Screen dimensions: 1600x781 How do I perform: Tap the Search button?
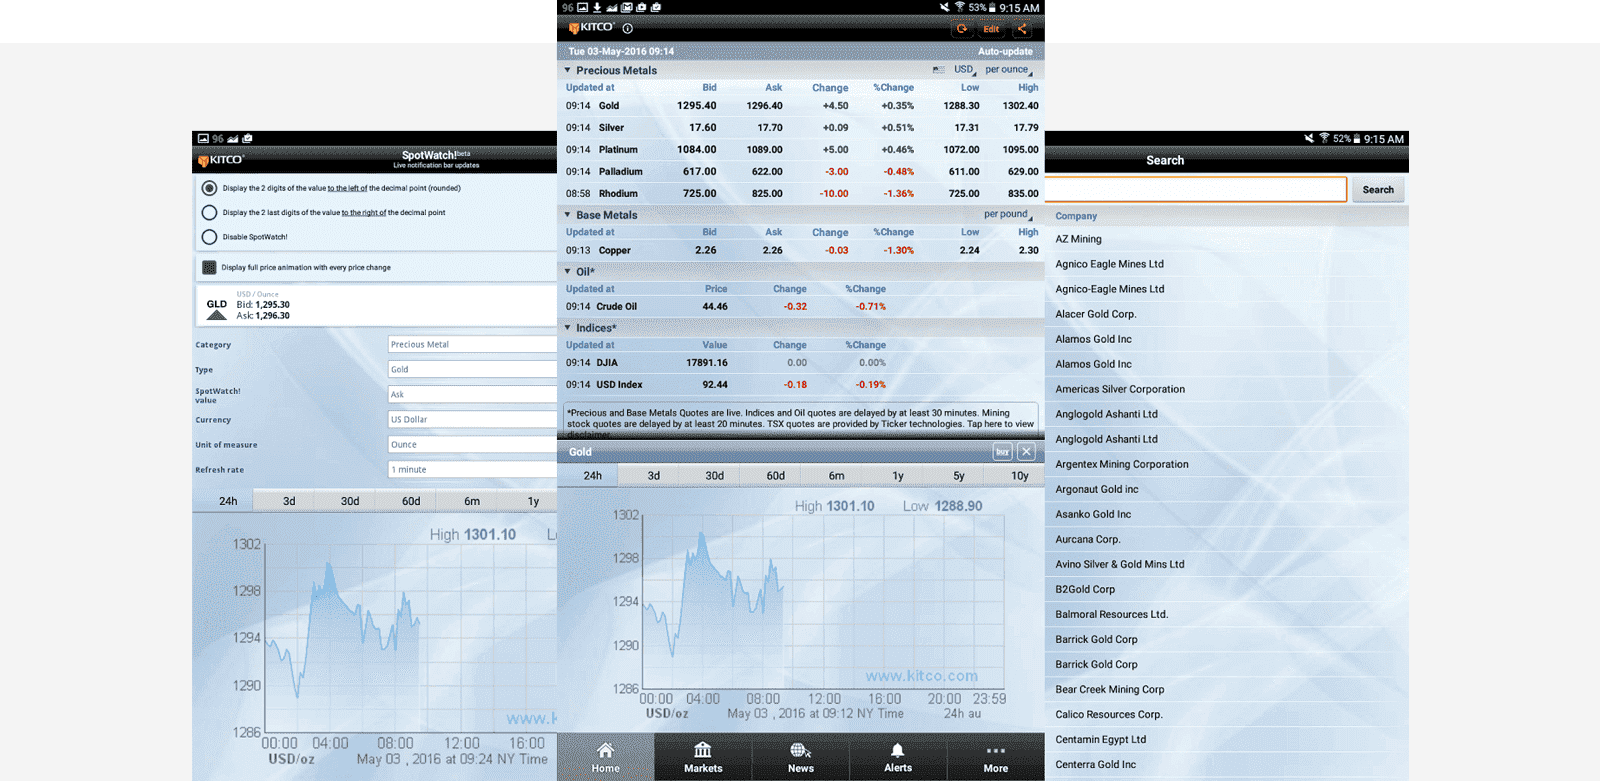click(1378, 190)
